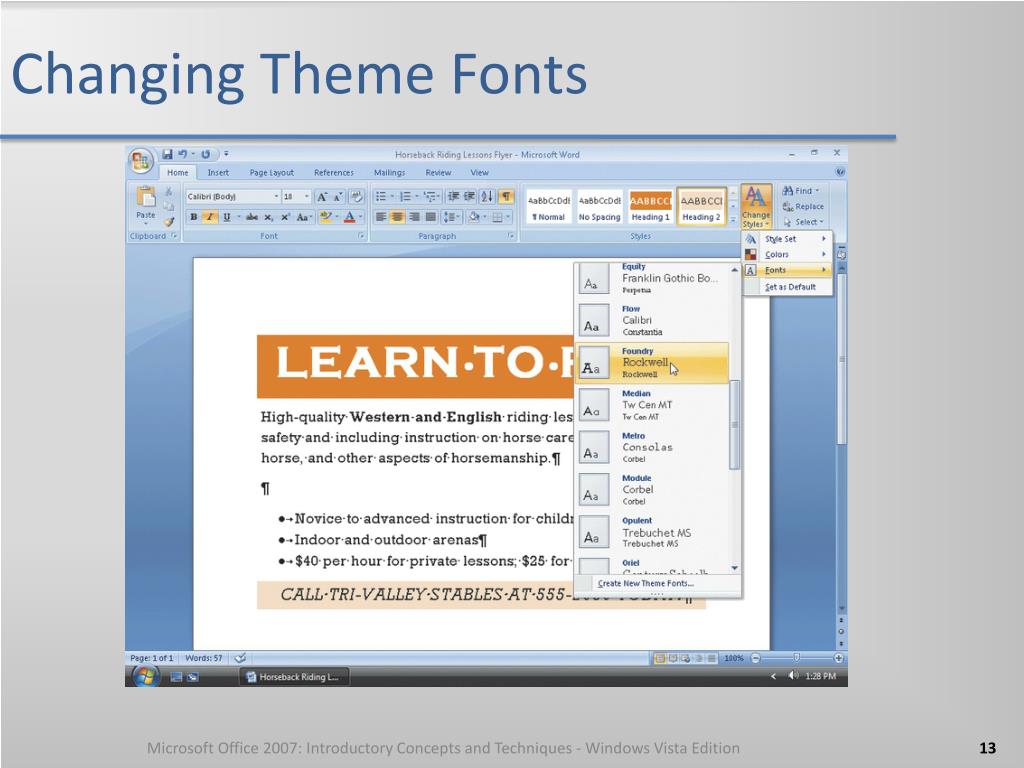Viewport: 1024px width, 768px height.
Task: Toggle Subscript formatting
Action: click(x=268, y=217)
